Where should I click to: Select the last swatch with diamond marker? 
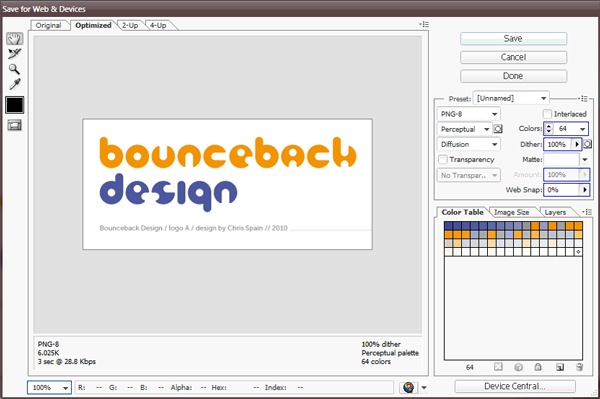[x=578, y=252]
